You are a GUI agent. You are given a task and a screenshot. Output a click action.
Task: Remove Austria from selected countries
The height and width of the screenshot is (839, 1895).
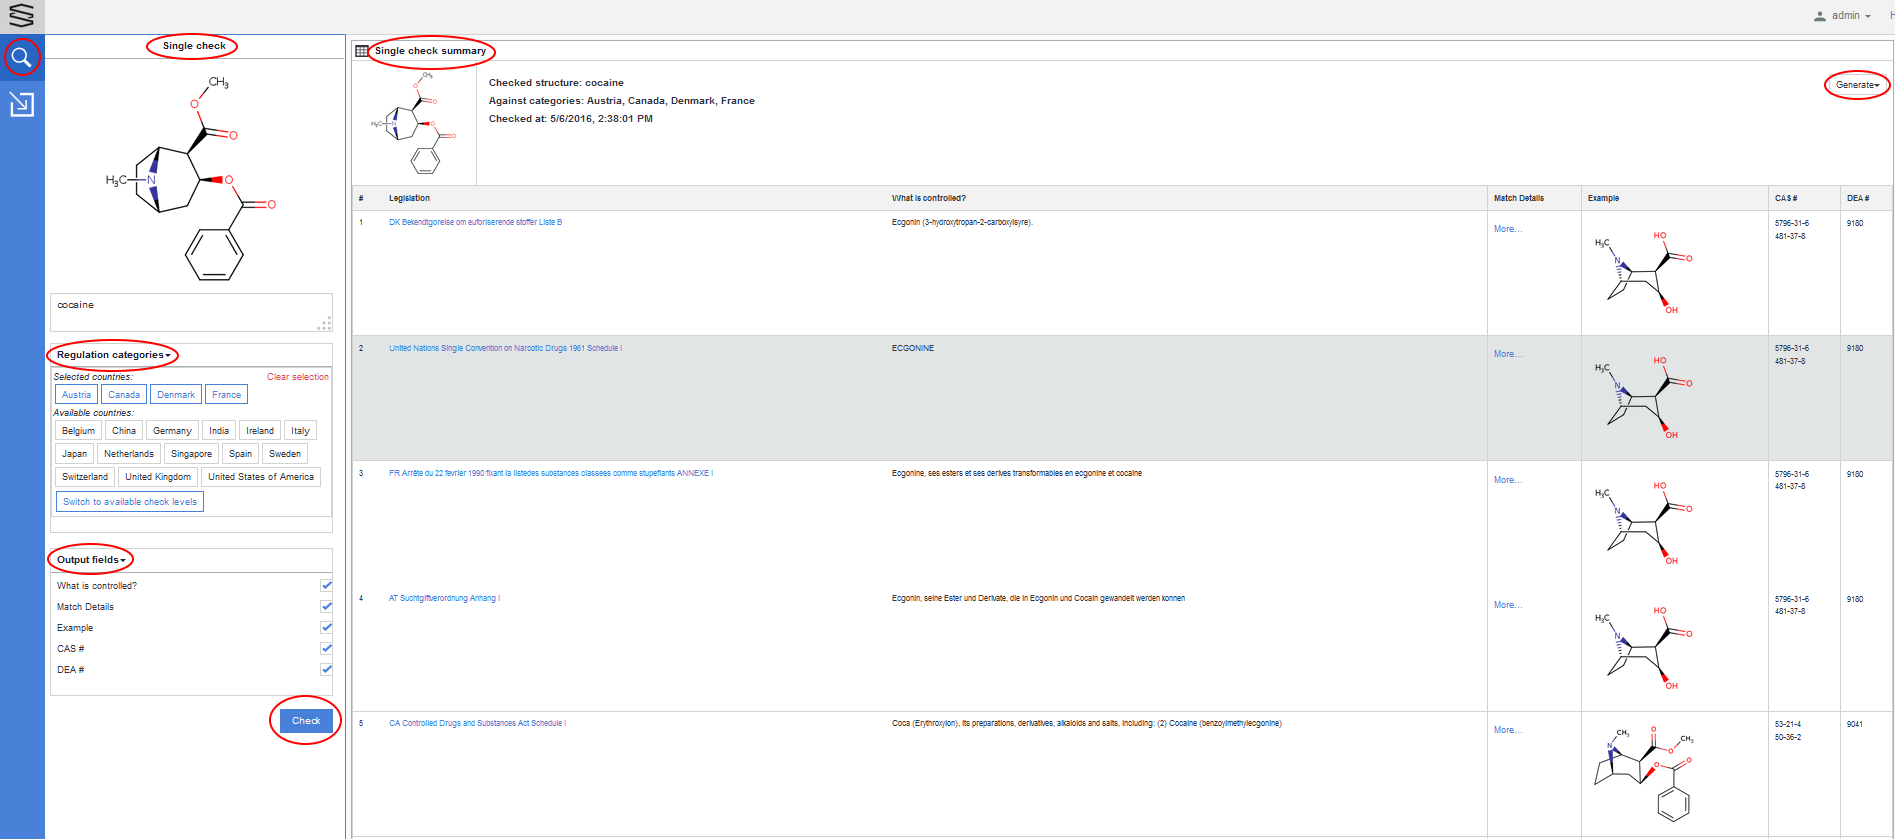click(x=76, y=394)
